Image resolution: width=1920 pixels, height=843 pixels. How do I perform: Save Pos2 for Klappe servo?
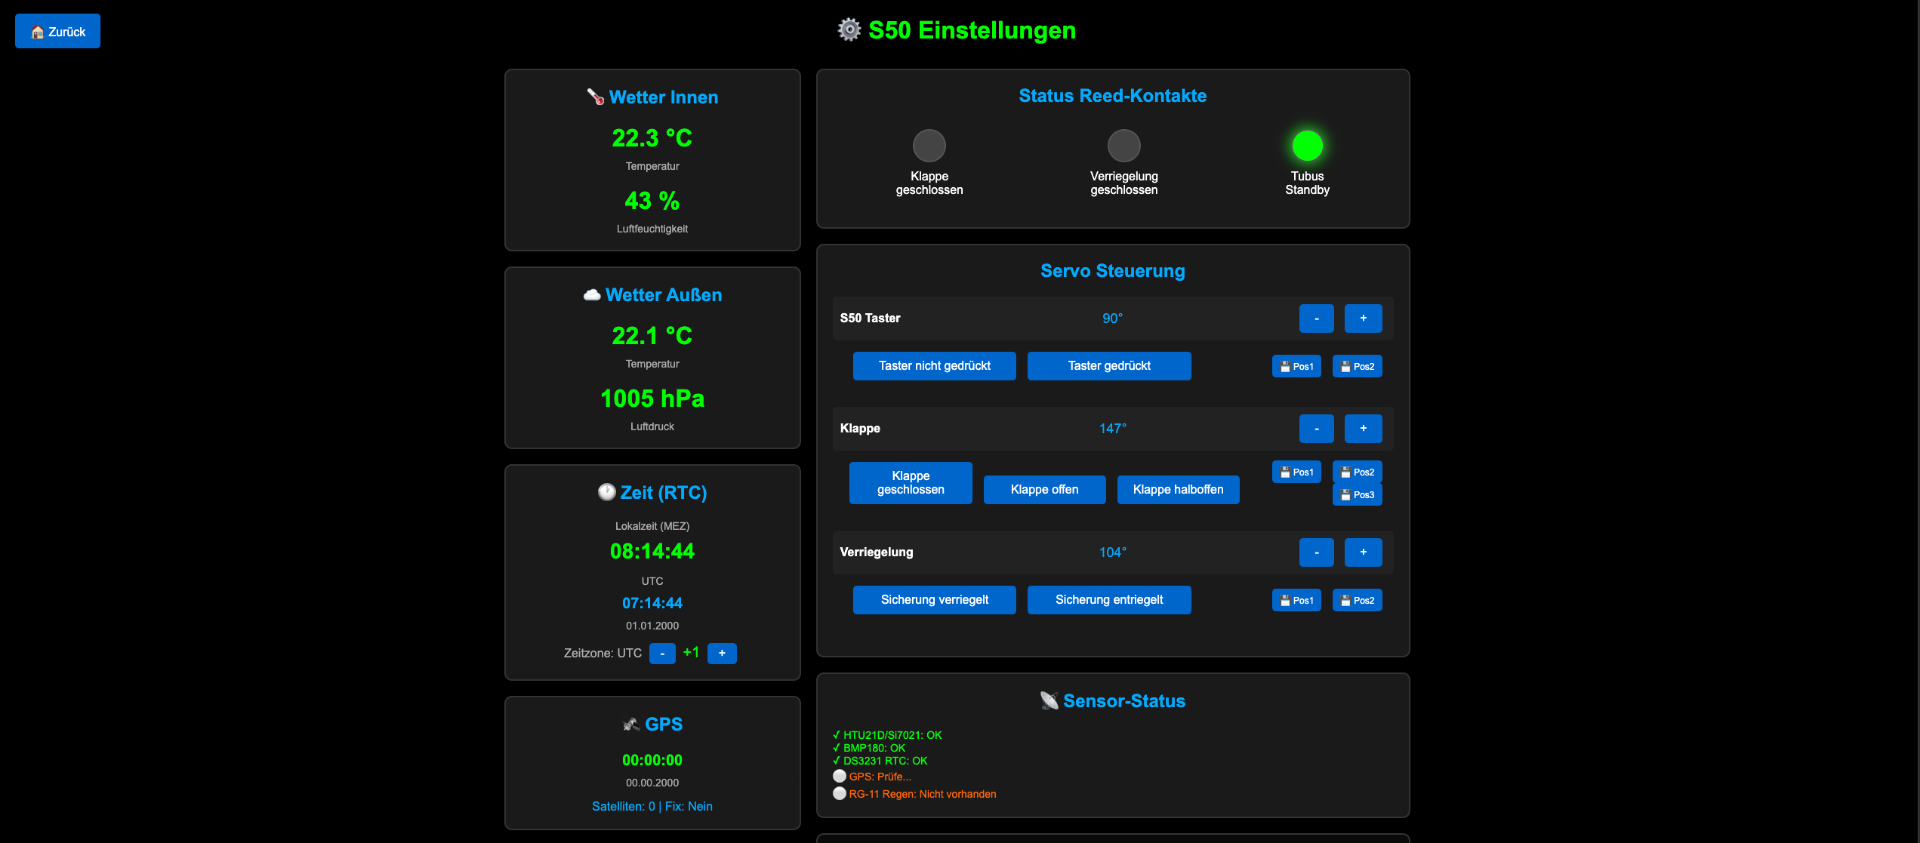pyautogui.click(x=1357, y=472)
